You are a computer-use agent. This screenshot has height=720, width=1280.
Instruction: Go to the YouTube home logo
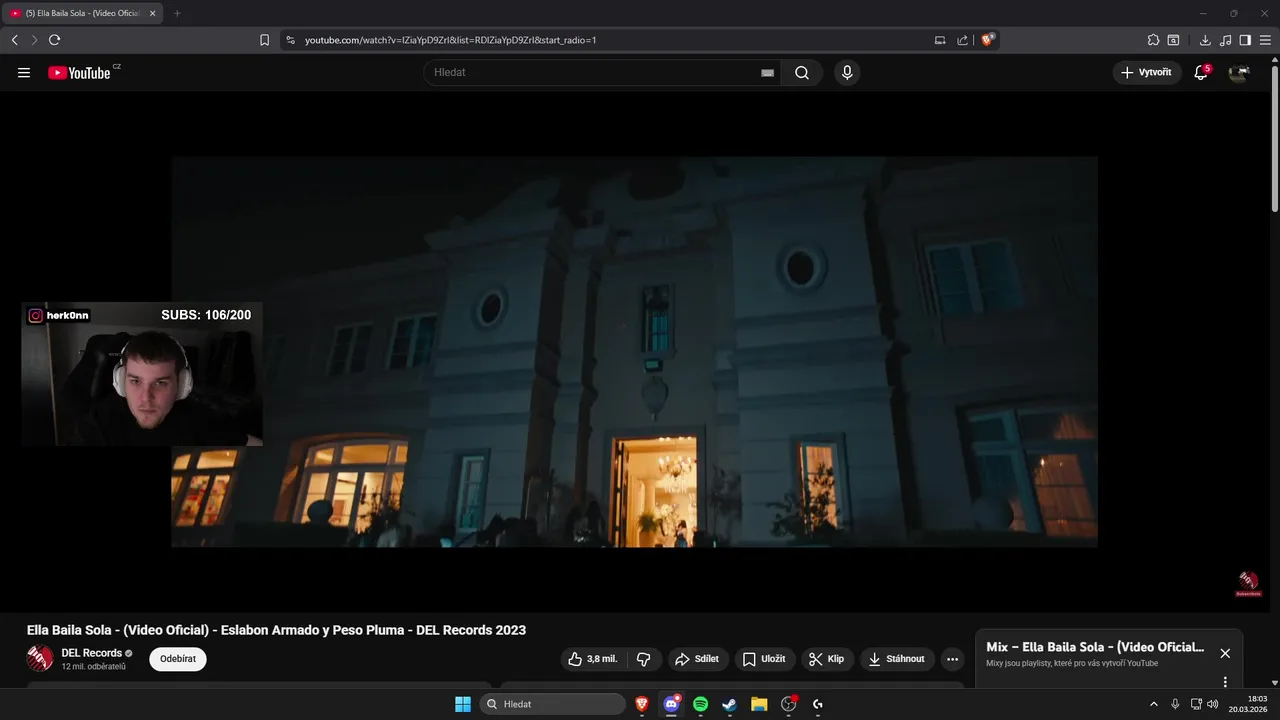pos(79,73)
